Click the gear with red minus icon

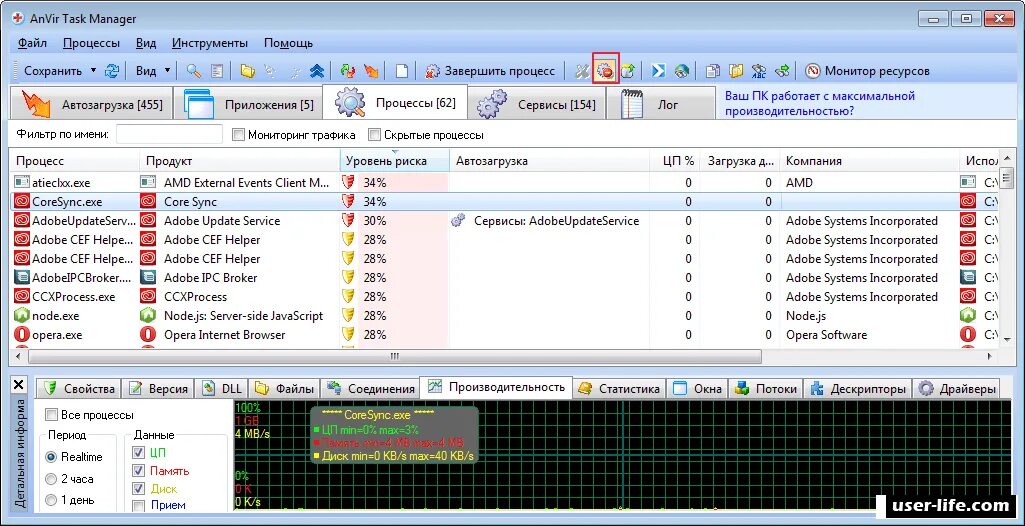(606, 71)
